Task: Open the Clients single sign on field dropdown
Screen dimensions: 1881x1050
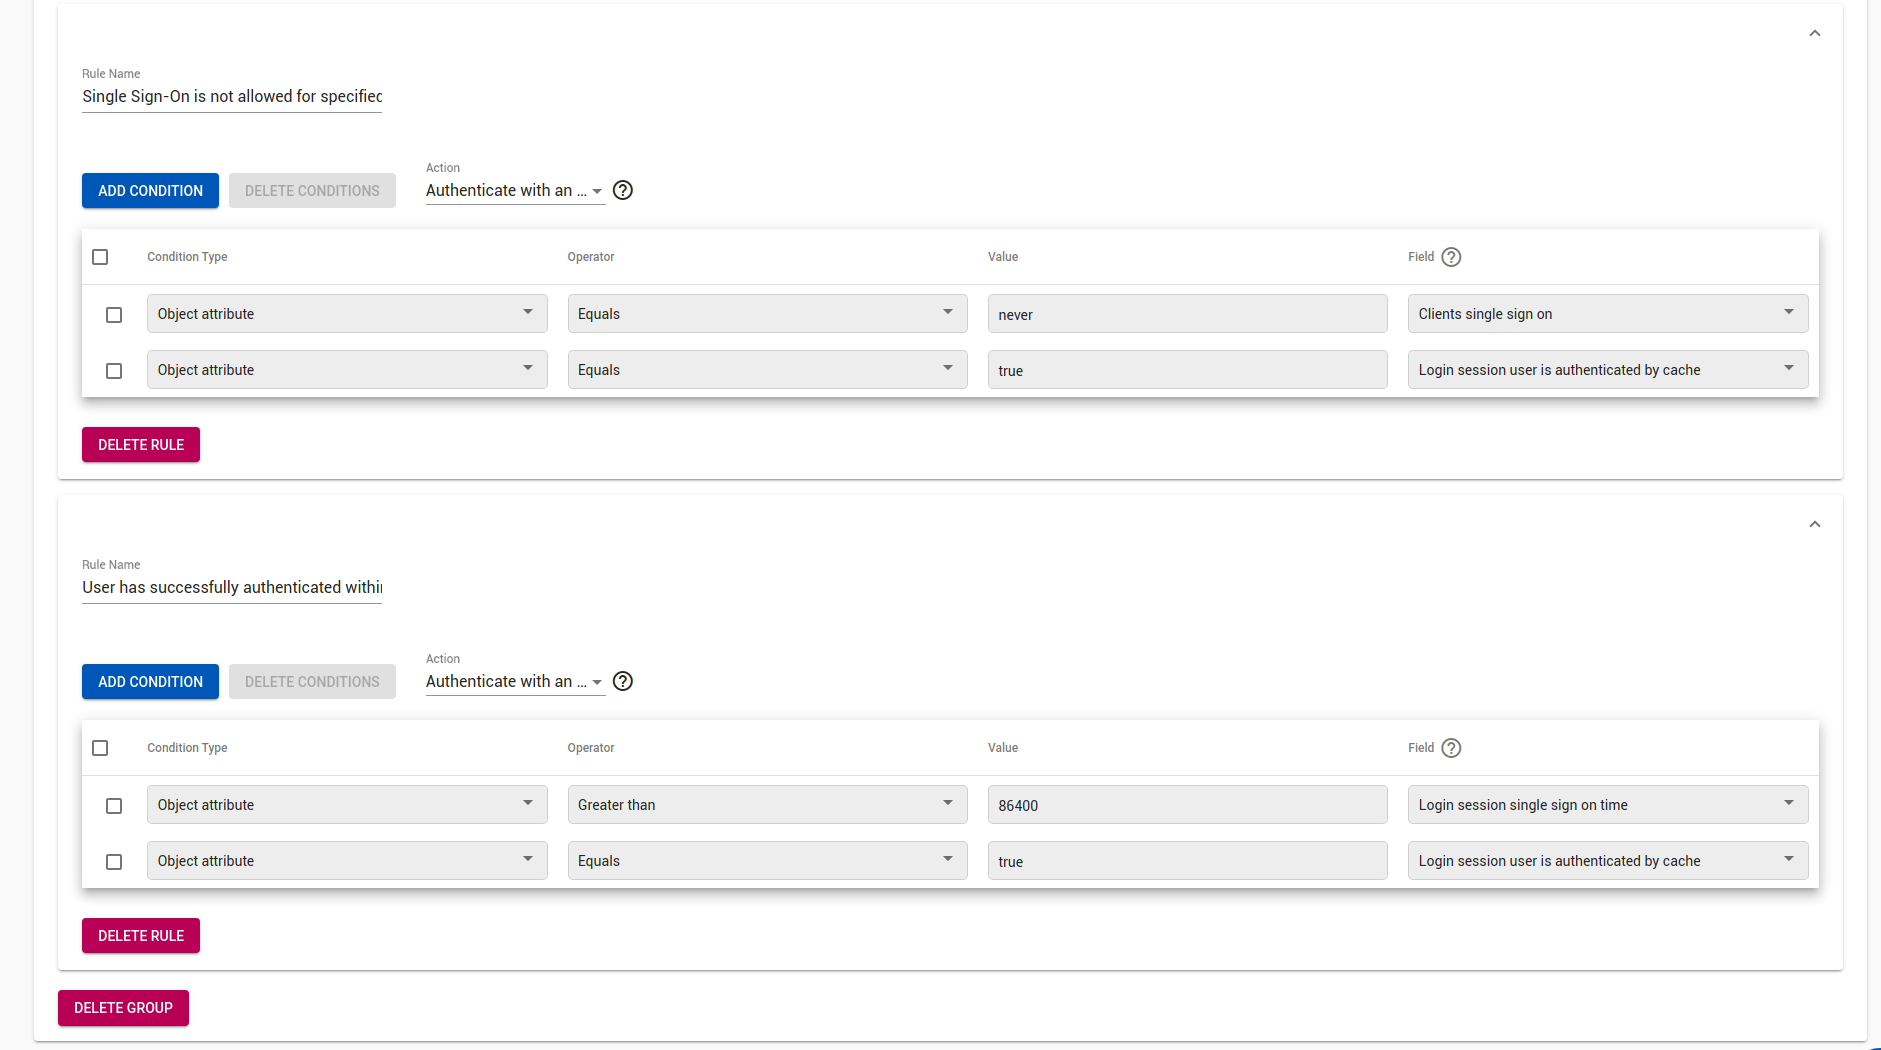Action: [1607, 314]
